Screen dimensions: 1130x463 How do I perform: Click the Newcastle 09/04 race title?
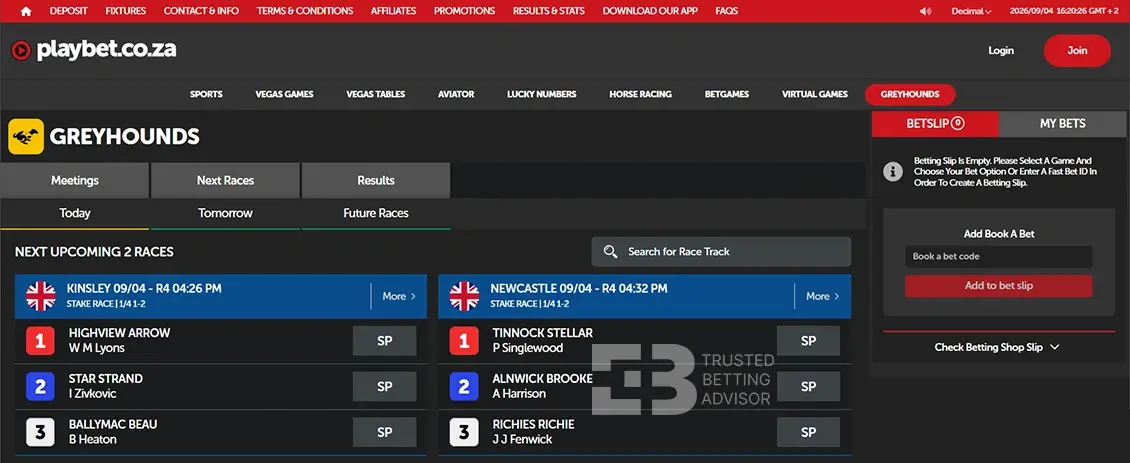tap(579, 288)
